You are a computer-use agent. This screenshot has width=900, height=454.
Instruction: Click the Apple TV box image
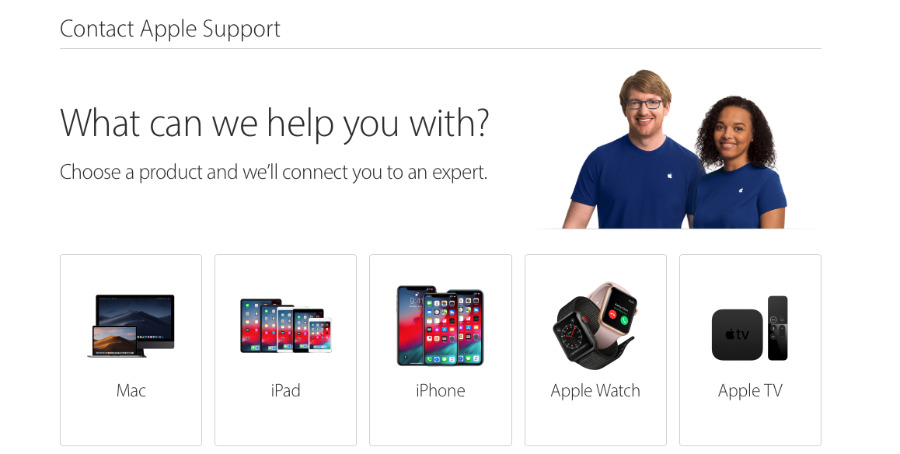737,335
